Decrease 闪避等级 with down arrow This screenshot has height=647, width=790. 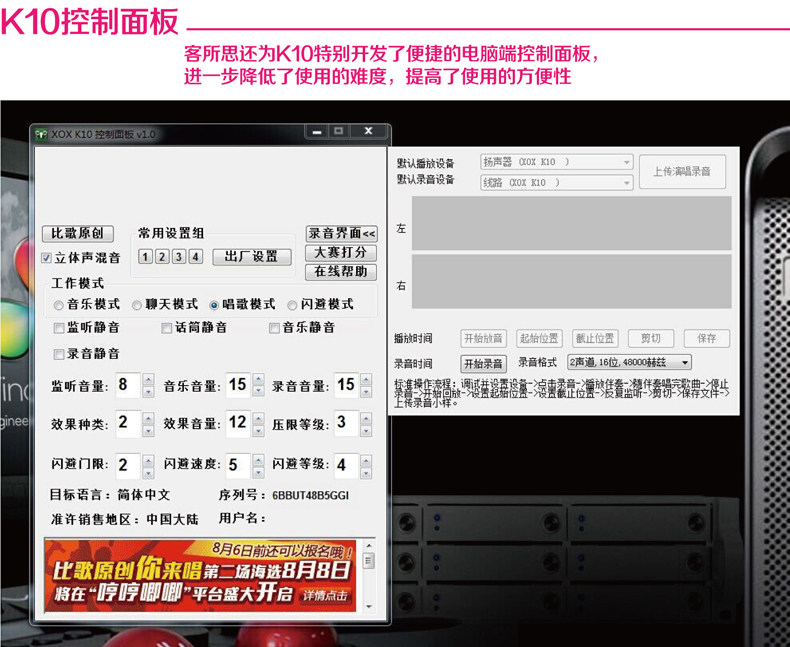pyautogui.click(x=366, y=473)
